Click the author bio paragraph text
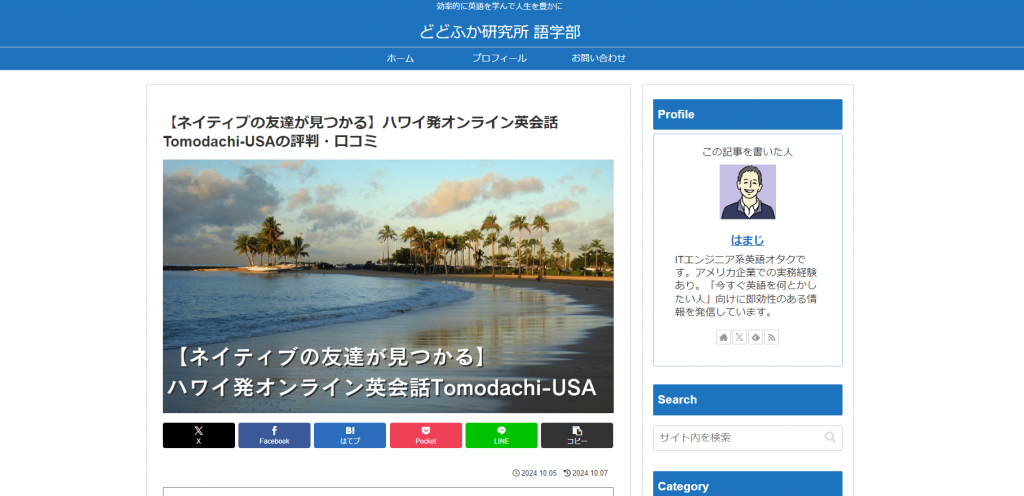 pos(747,285)
